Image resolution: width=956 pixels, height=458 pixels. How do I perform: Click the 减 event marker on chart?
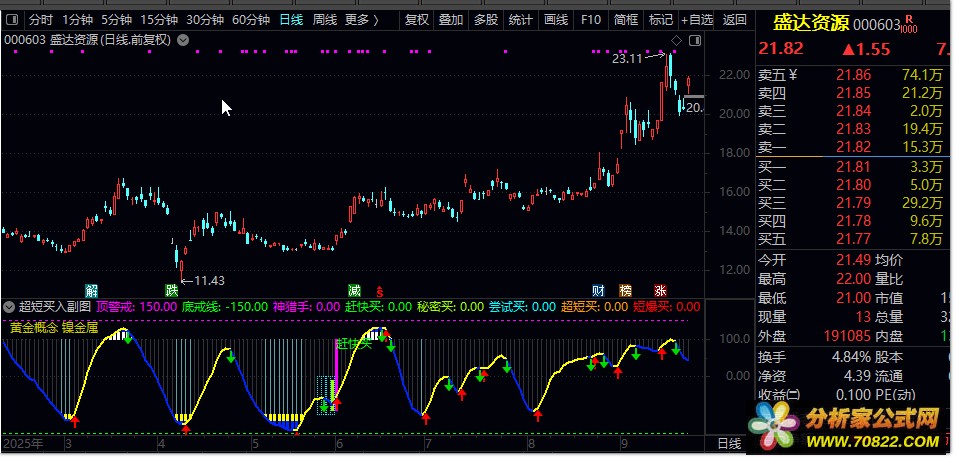(x=354, y=290)
